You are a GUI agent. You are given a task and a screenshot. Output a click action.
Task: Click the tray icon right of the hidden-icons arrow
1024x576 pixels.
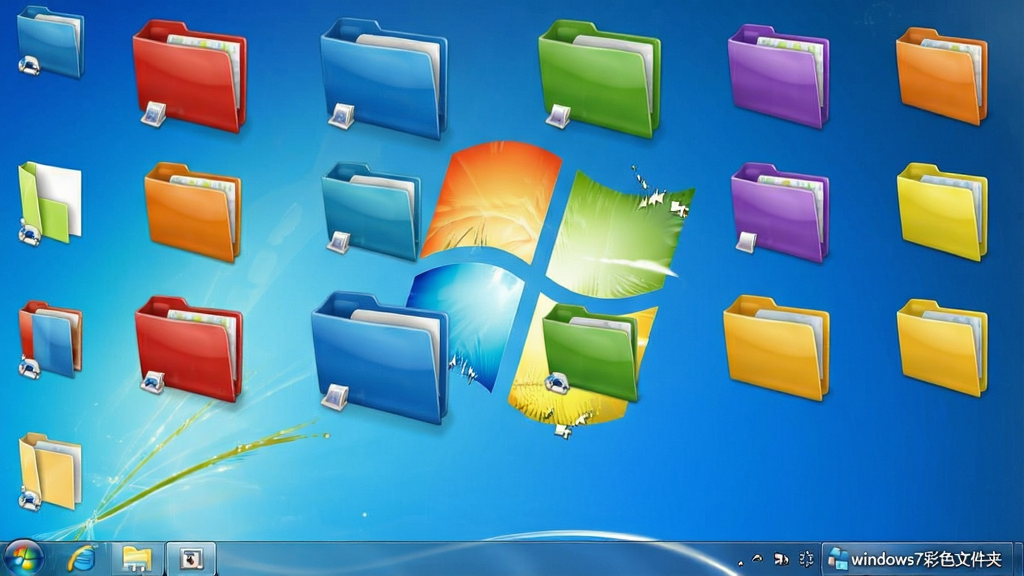pos(758,559)
